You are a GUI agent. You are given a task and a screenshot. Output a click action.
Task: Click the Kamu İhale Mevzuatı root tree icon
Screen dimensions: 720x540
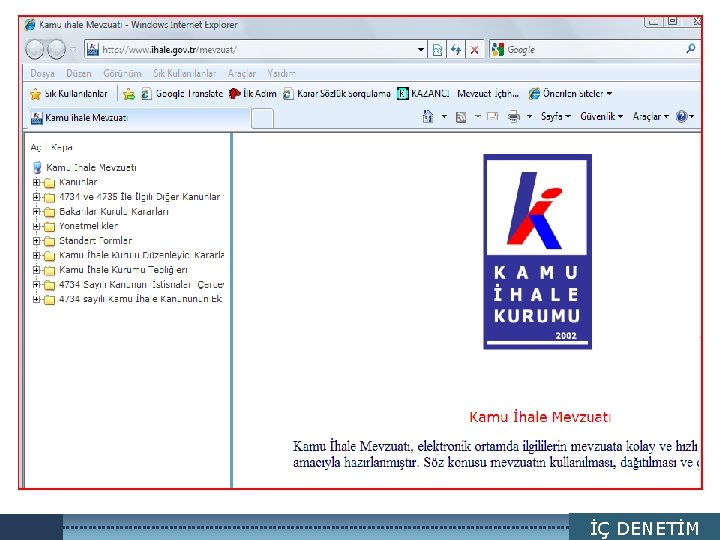(x=37, y=168)
